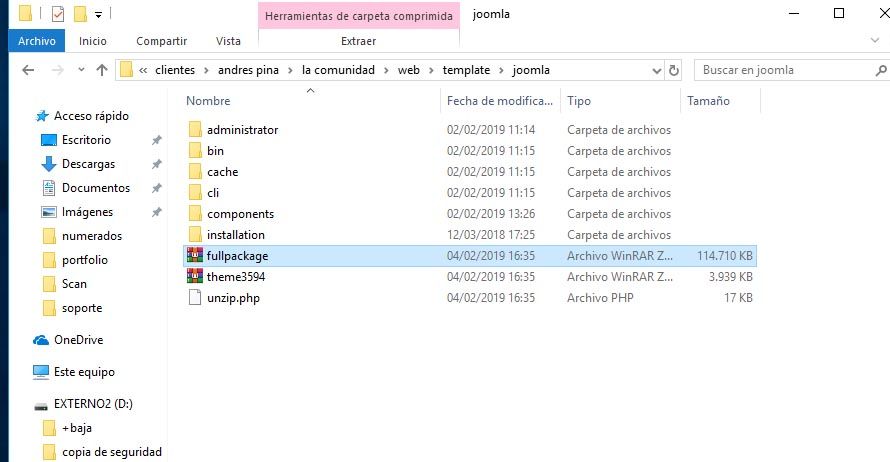Open numerados folder in sidebar
The height and width of the screenshot is (462, 890).
(92, 236)
